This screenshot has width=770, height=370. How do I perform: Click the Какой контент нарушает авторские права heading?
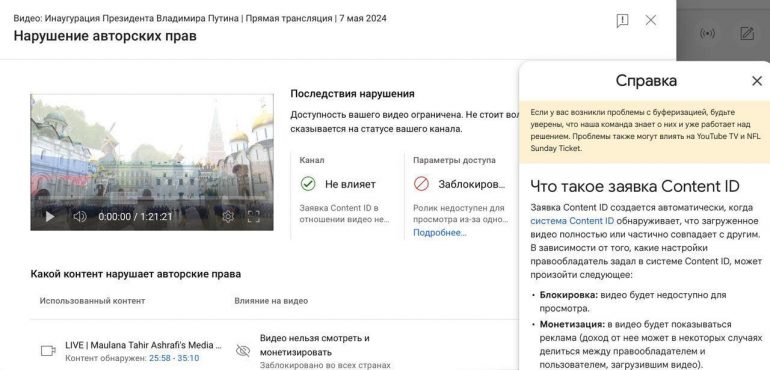tap(136, 274)
